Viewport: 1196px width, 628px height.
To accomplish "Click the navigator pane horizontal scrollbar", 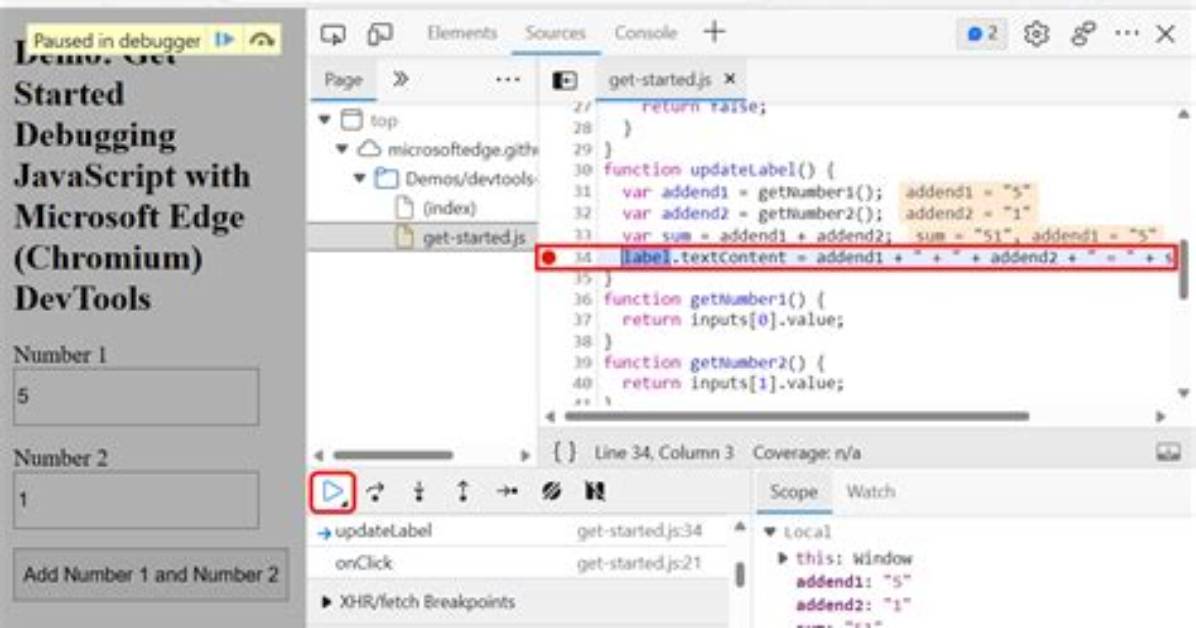I will click(393, 455).
